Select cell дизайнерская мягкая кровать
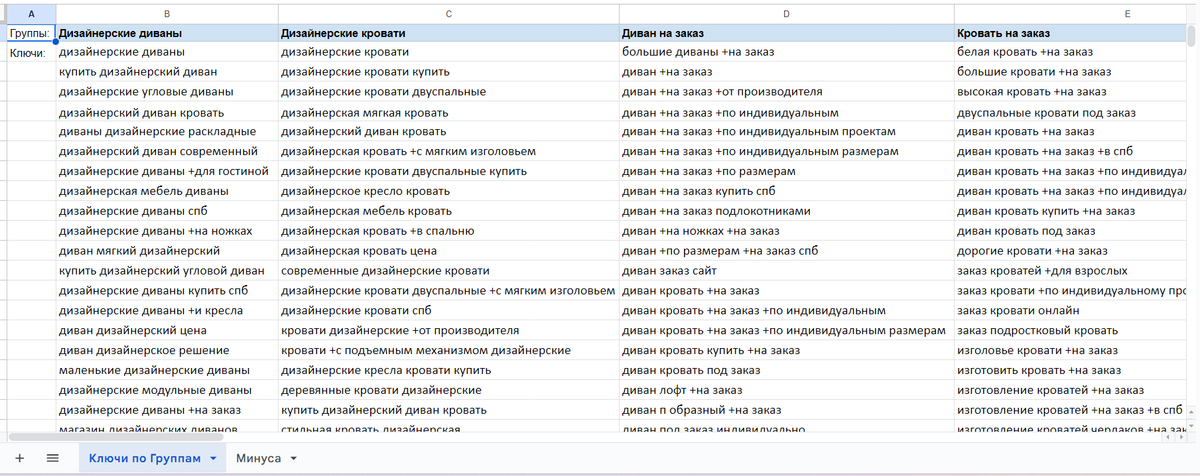The image size is (1200, 476). pos(449,112)
